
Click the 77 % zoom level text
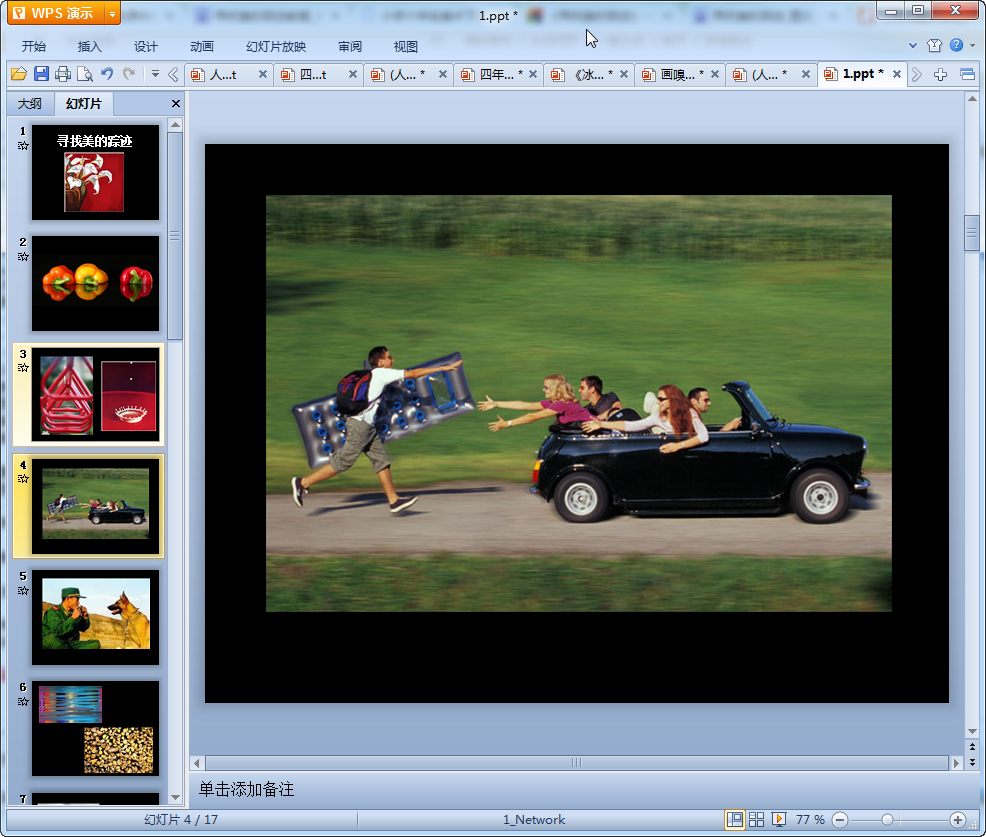(810, 819)
